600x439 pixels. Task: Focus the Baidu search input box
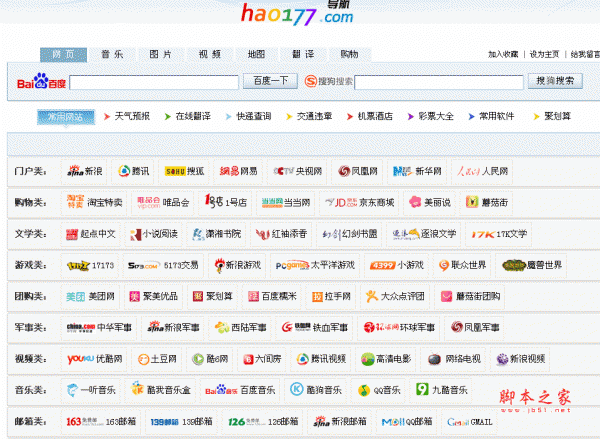pos(154,82)
